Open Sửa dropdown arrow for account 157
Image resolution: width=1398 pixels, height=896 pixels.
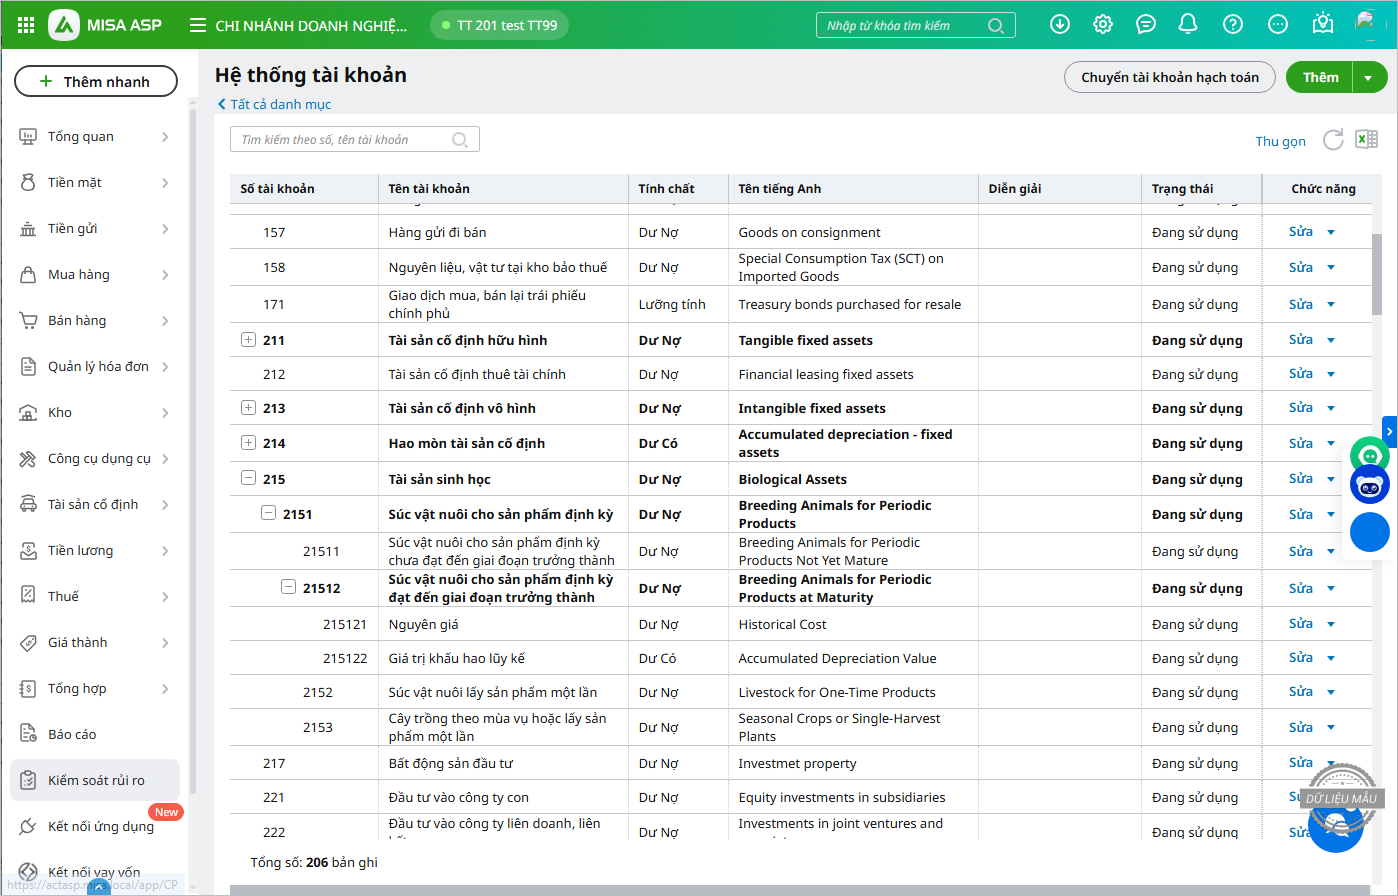click(x=1331, y=232)
